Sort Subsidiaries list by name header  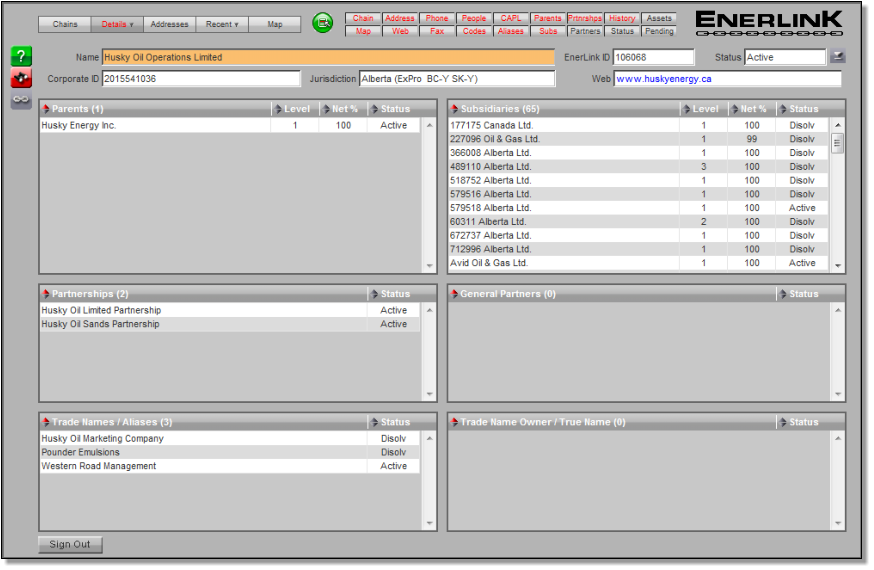[x=564, y=109]
